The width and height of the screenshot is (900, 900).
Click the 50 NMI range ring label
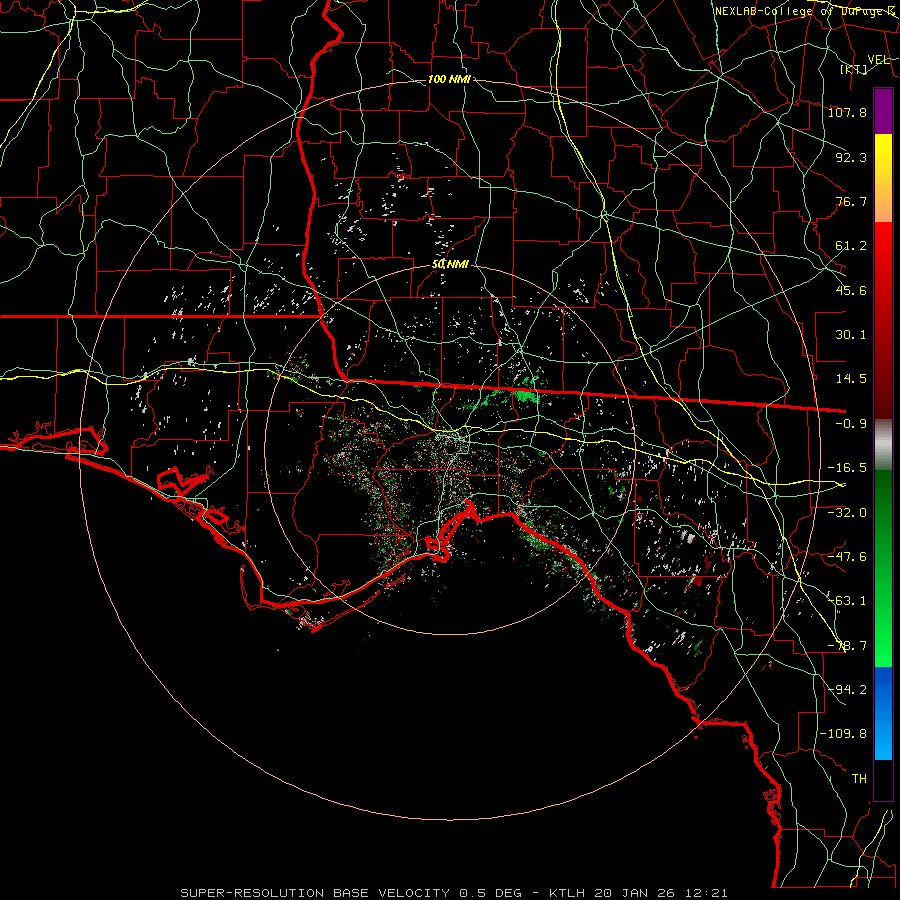[x=451, y=265]
